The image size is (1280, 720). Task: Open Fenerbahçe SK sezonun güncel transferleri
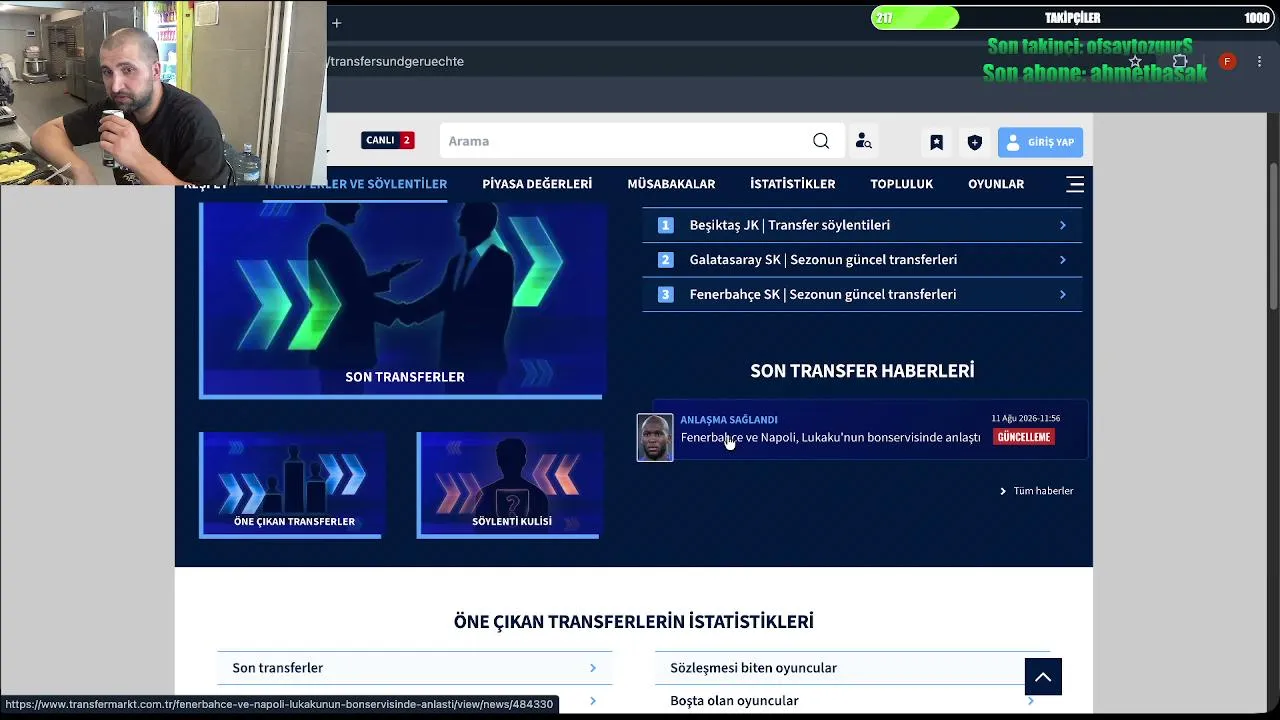(x=823, y=294)
